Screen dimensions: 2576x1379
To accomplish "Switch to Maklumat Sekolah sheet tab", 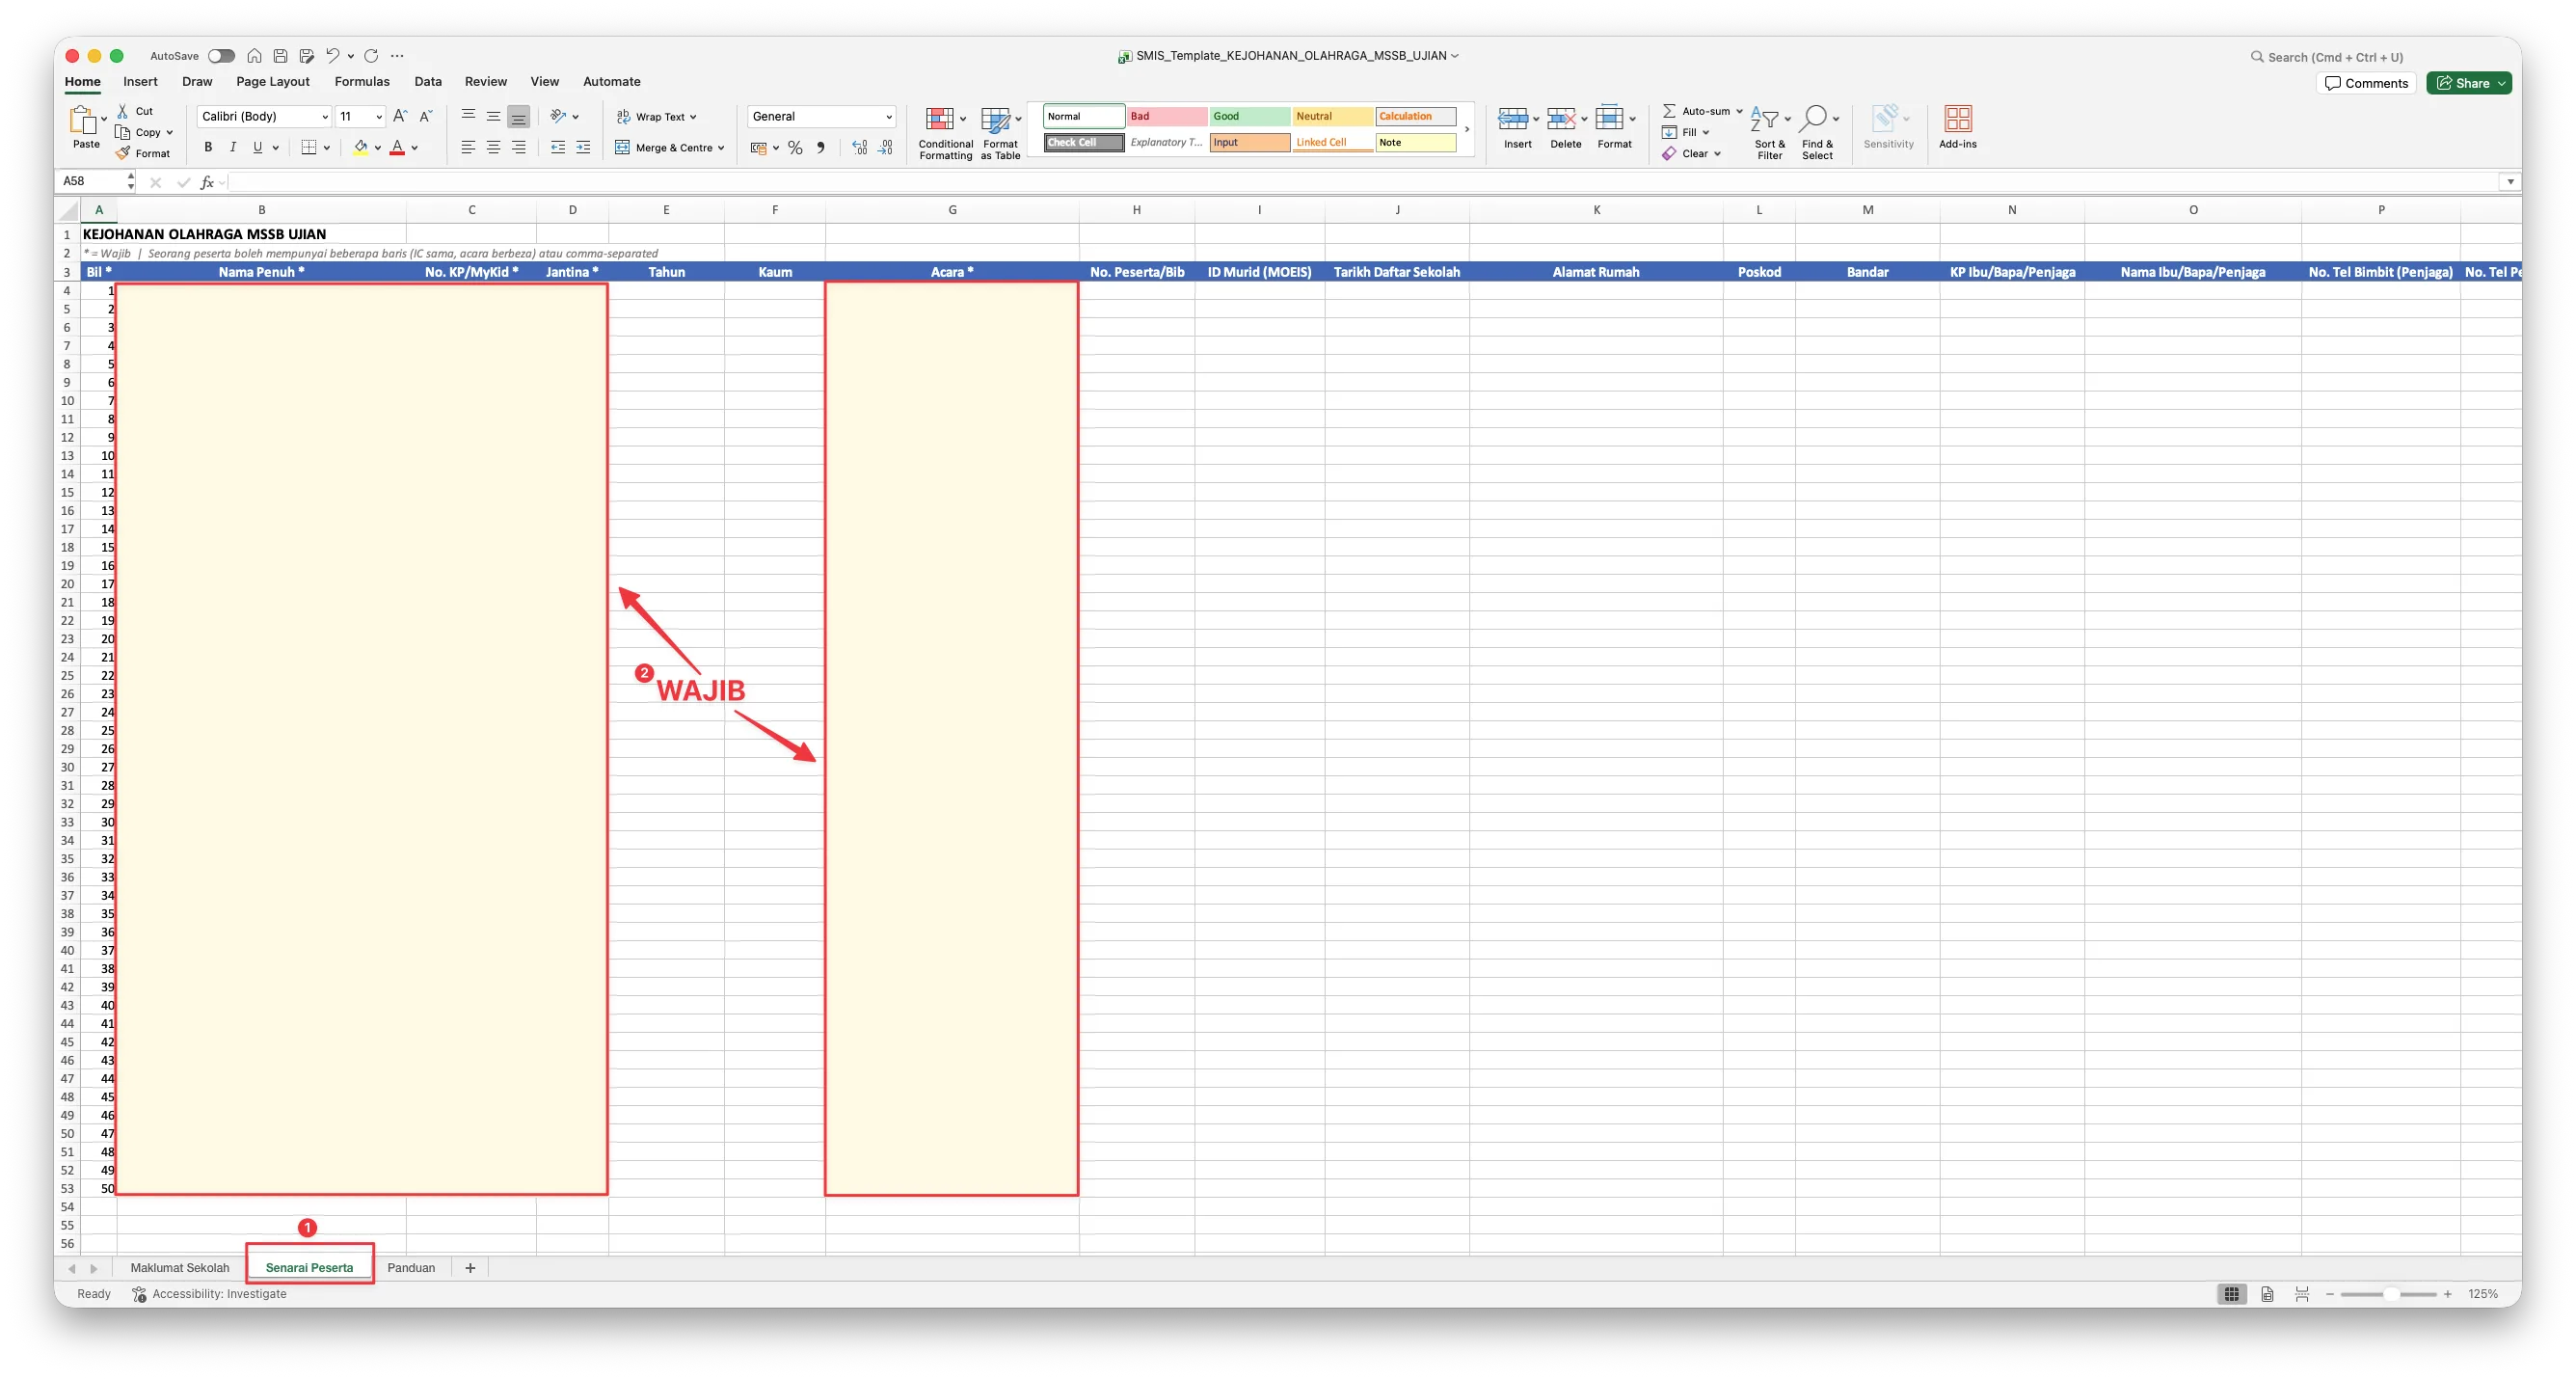I will coord(180,1268).
